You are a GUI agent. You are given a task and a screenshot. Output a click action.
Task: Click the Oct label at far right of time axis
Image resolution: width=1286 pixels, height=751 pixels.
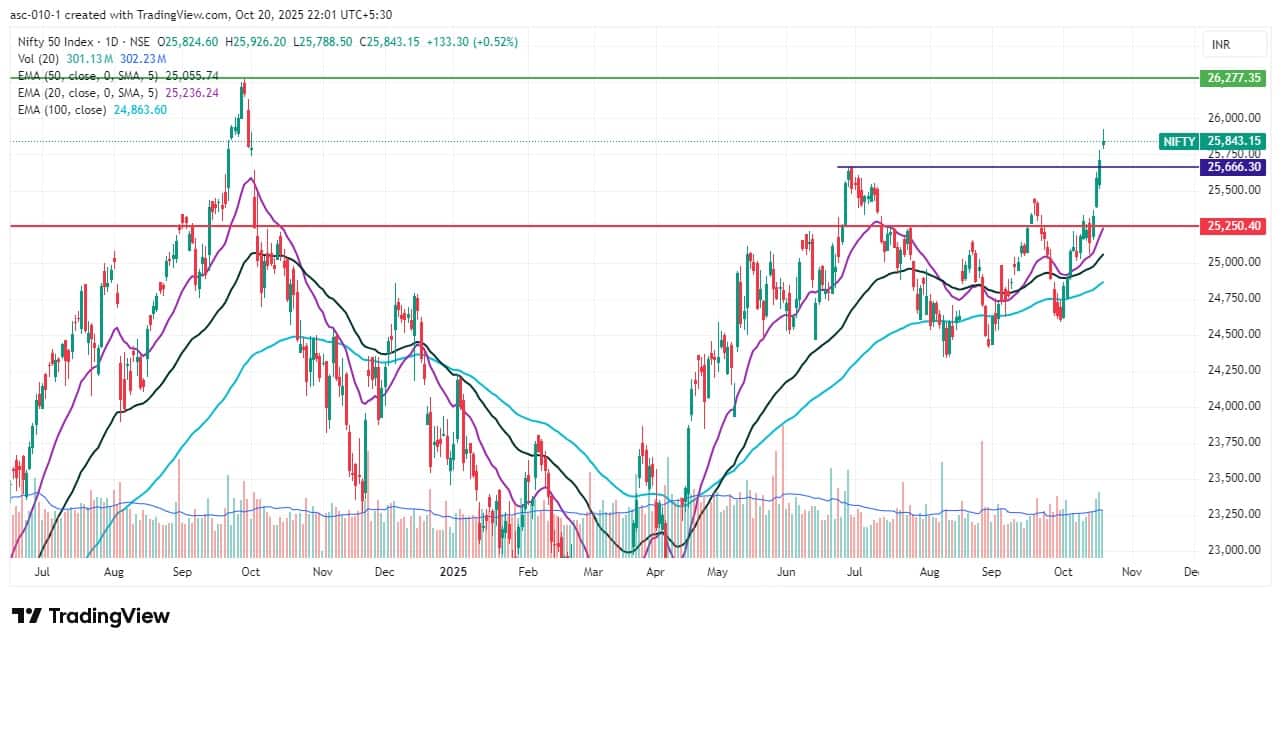pyautogui.click(x=1062, y=572)
